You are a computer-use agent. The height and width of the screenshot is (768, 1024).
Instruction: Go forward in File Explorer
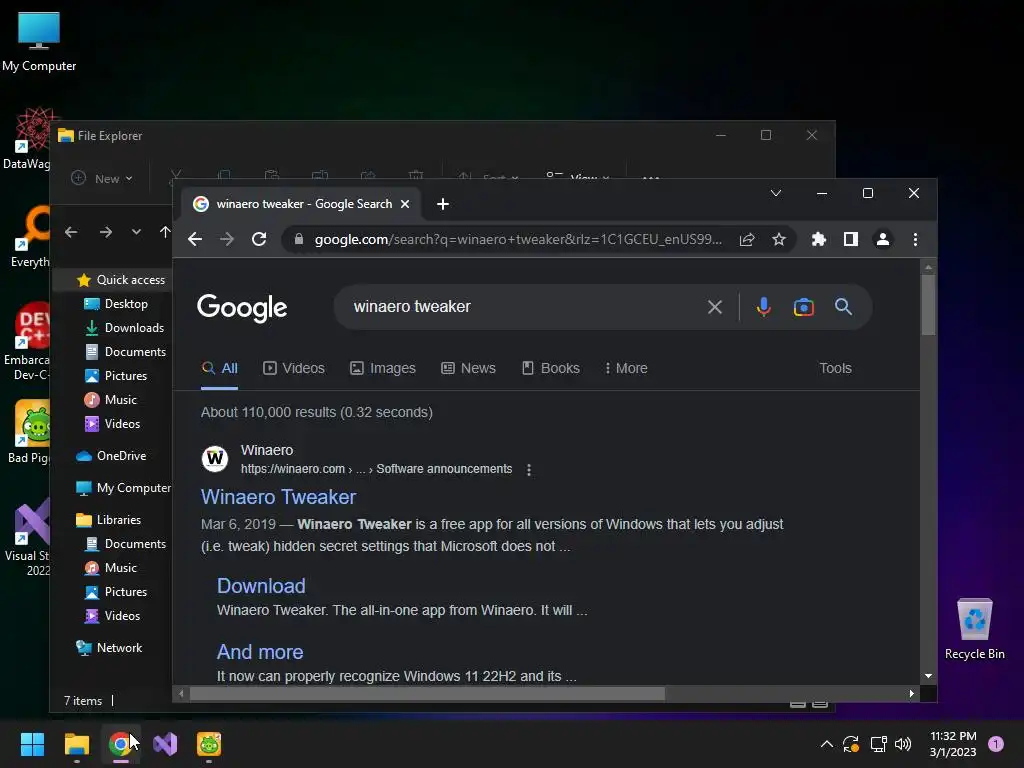106,232
